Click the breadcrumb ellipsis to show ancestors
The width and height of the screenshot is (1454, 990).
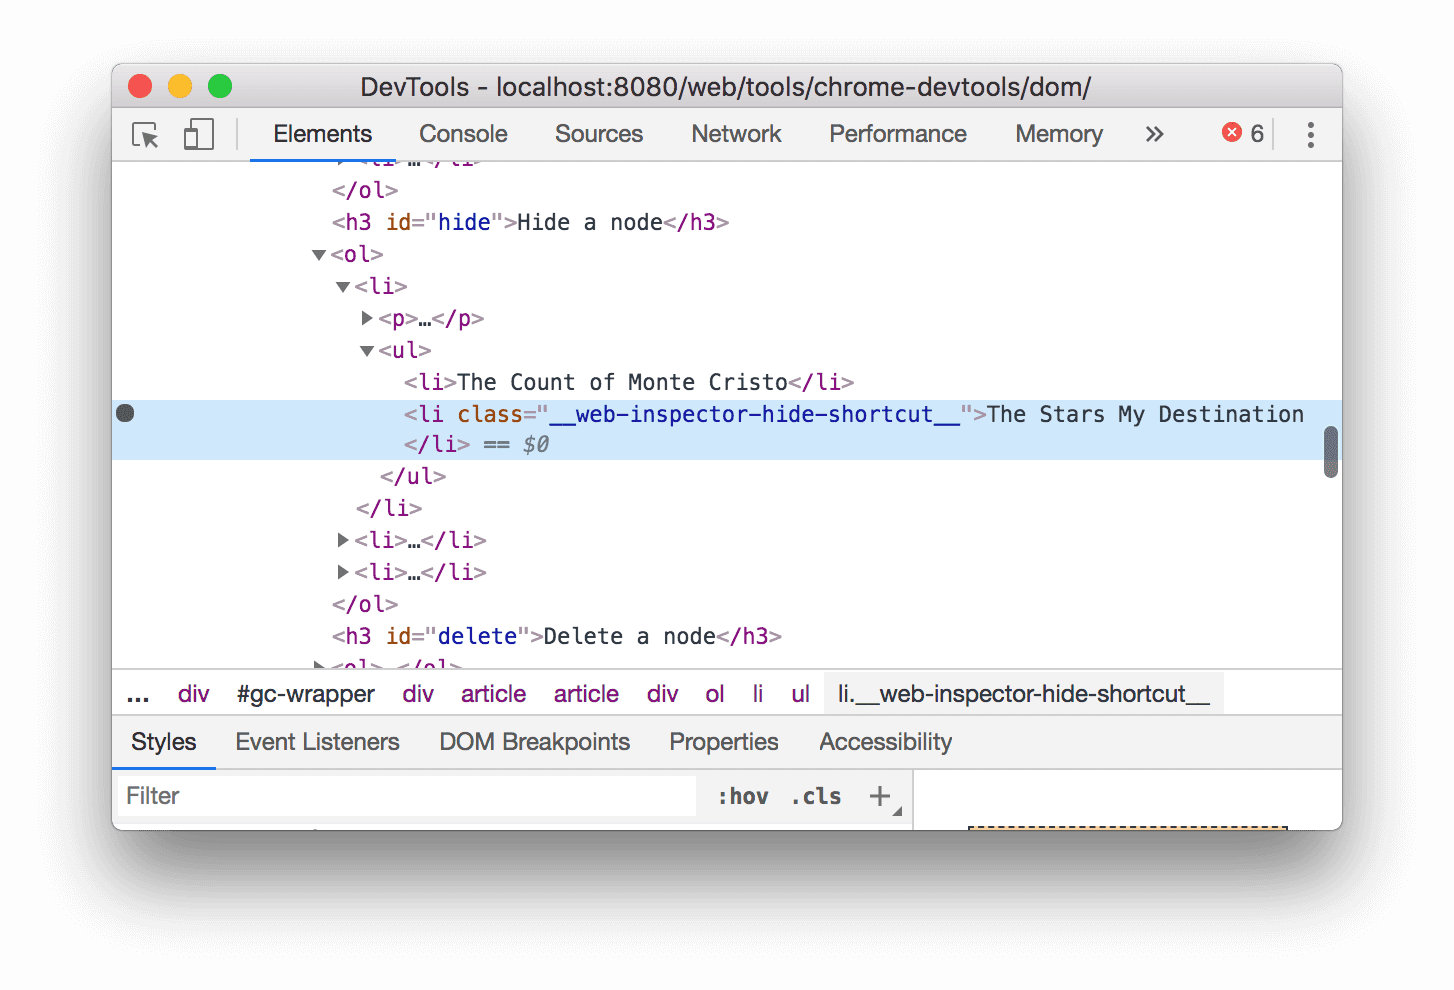[x=138, y=694]
